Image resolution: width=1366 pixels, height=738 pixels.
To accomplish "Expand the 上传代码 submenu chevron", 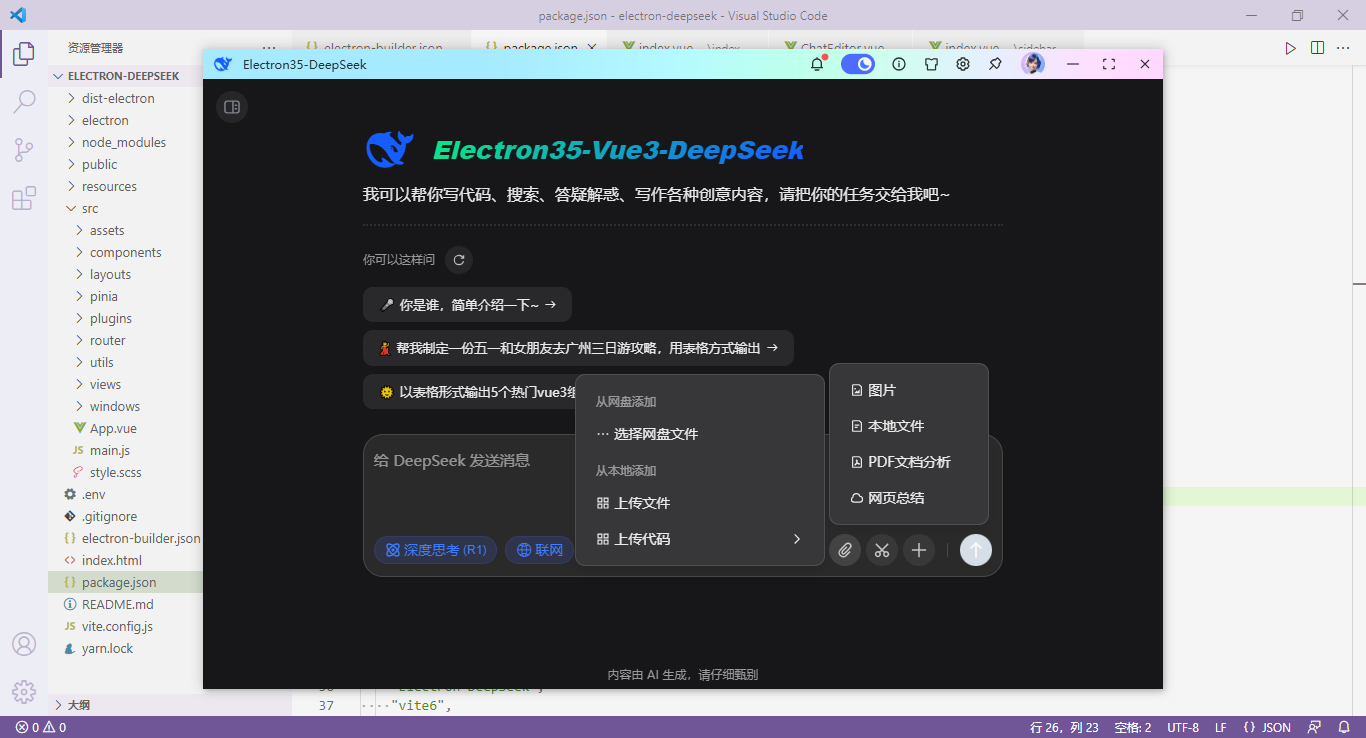I will click(797, 538).
